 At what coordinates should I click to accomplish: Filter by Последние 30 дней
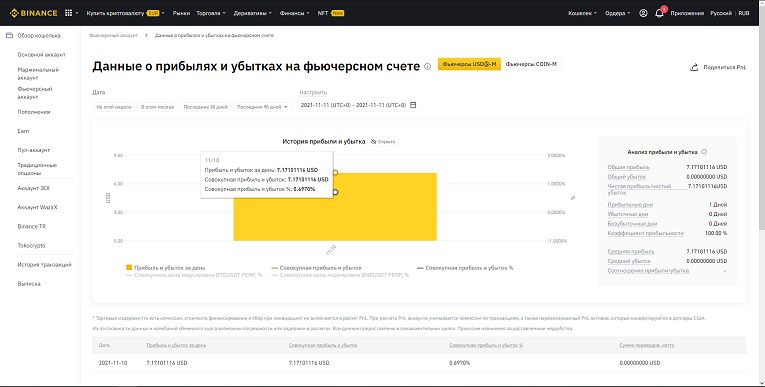click(205, 107)
